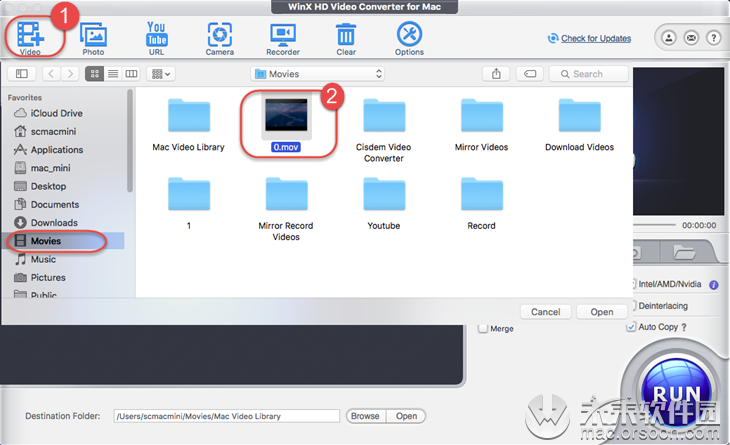The height and width of the screenshot is (445, 730).
Task: Open the Mac Video Library folder
Action: (x=189, y=115)
